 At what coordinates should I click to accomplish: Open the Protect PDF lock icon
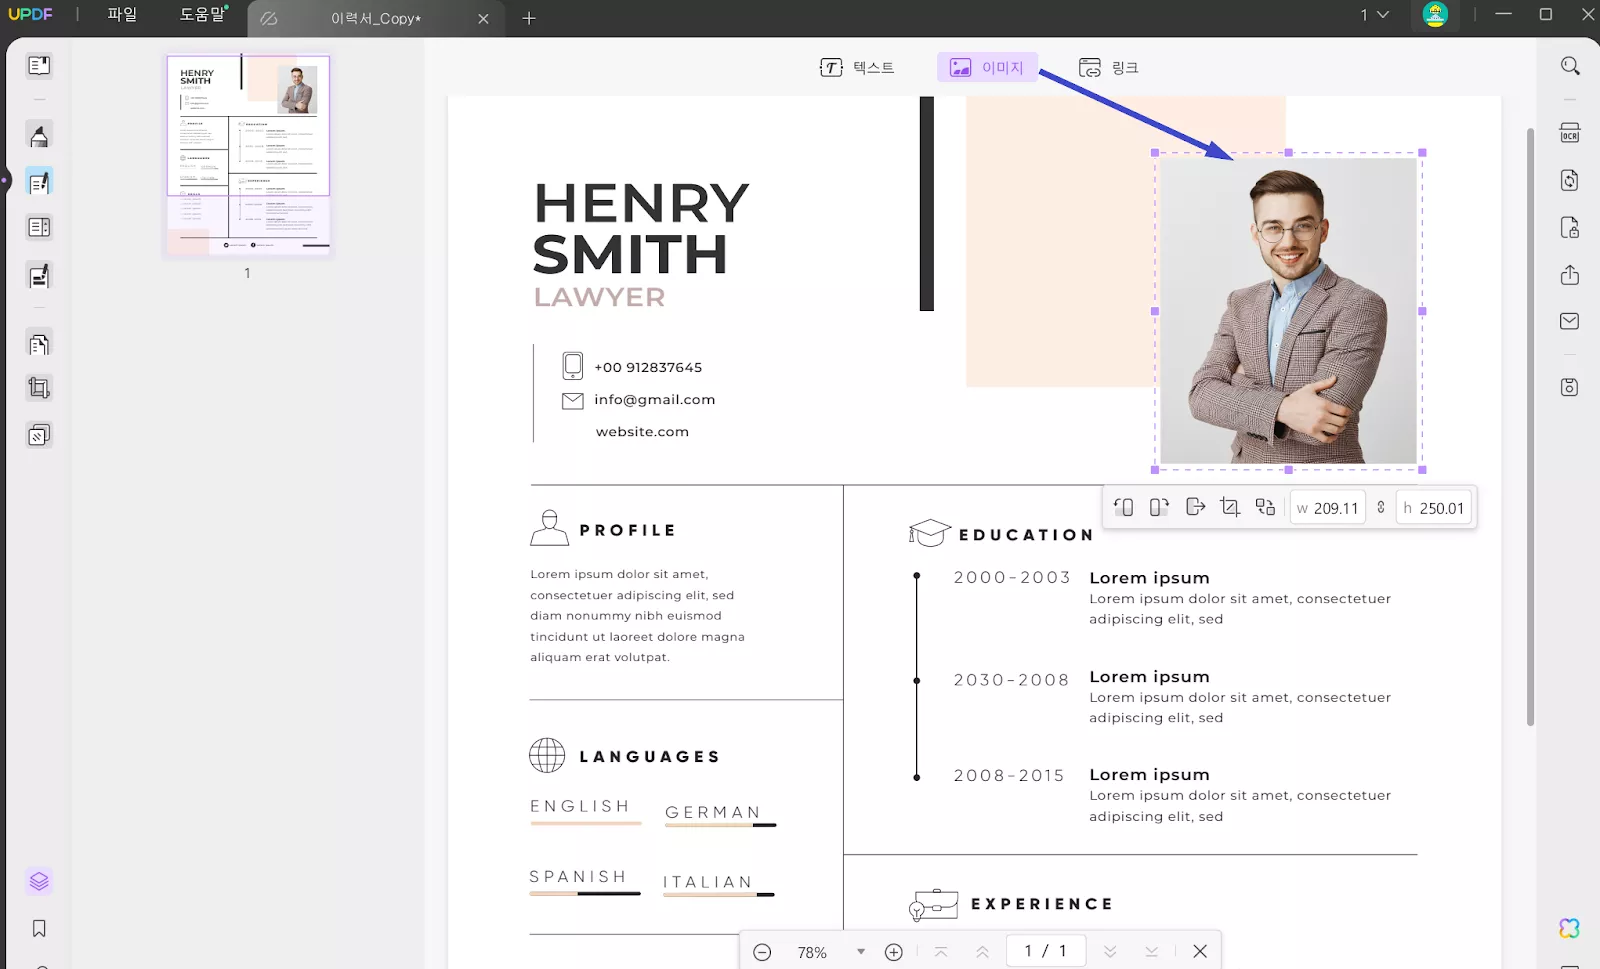pyautogui.click(x=1570, y=228)
